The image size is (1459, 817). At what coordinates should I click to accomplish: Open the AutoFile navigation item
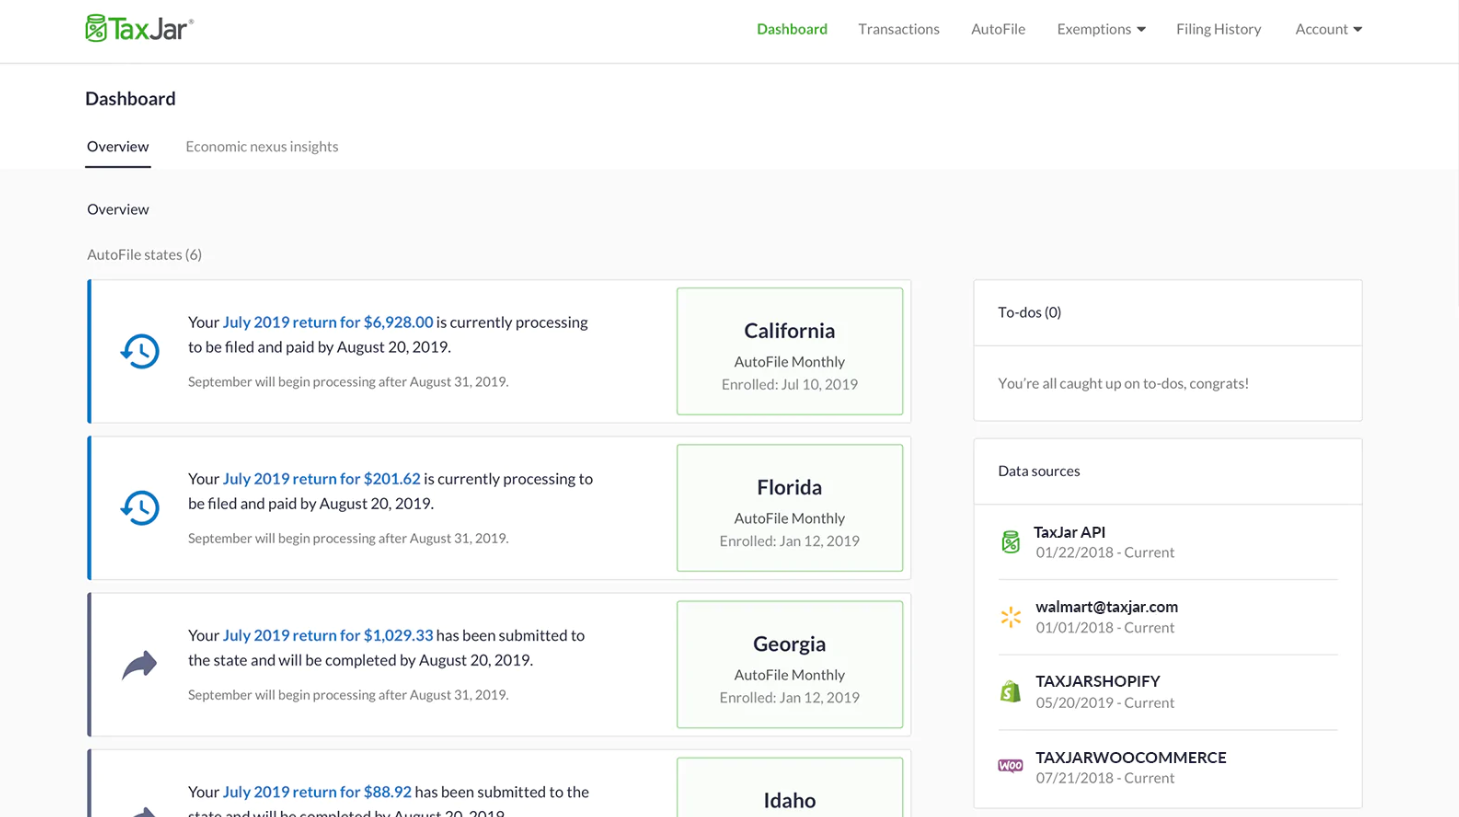(997, 29)
